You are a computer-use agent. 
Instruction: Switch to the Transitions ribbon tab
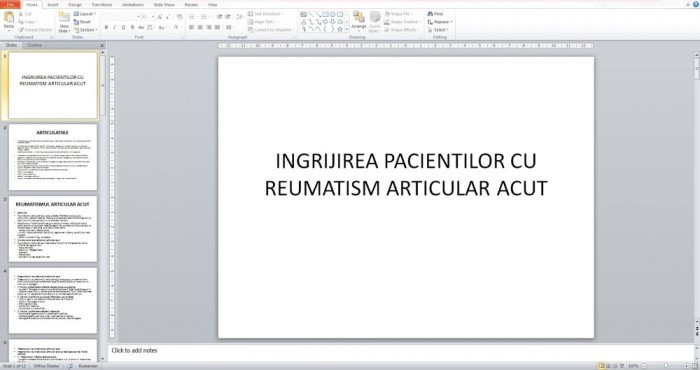point(102,4)
